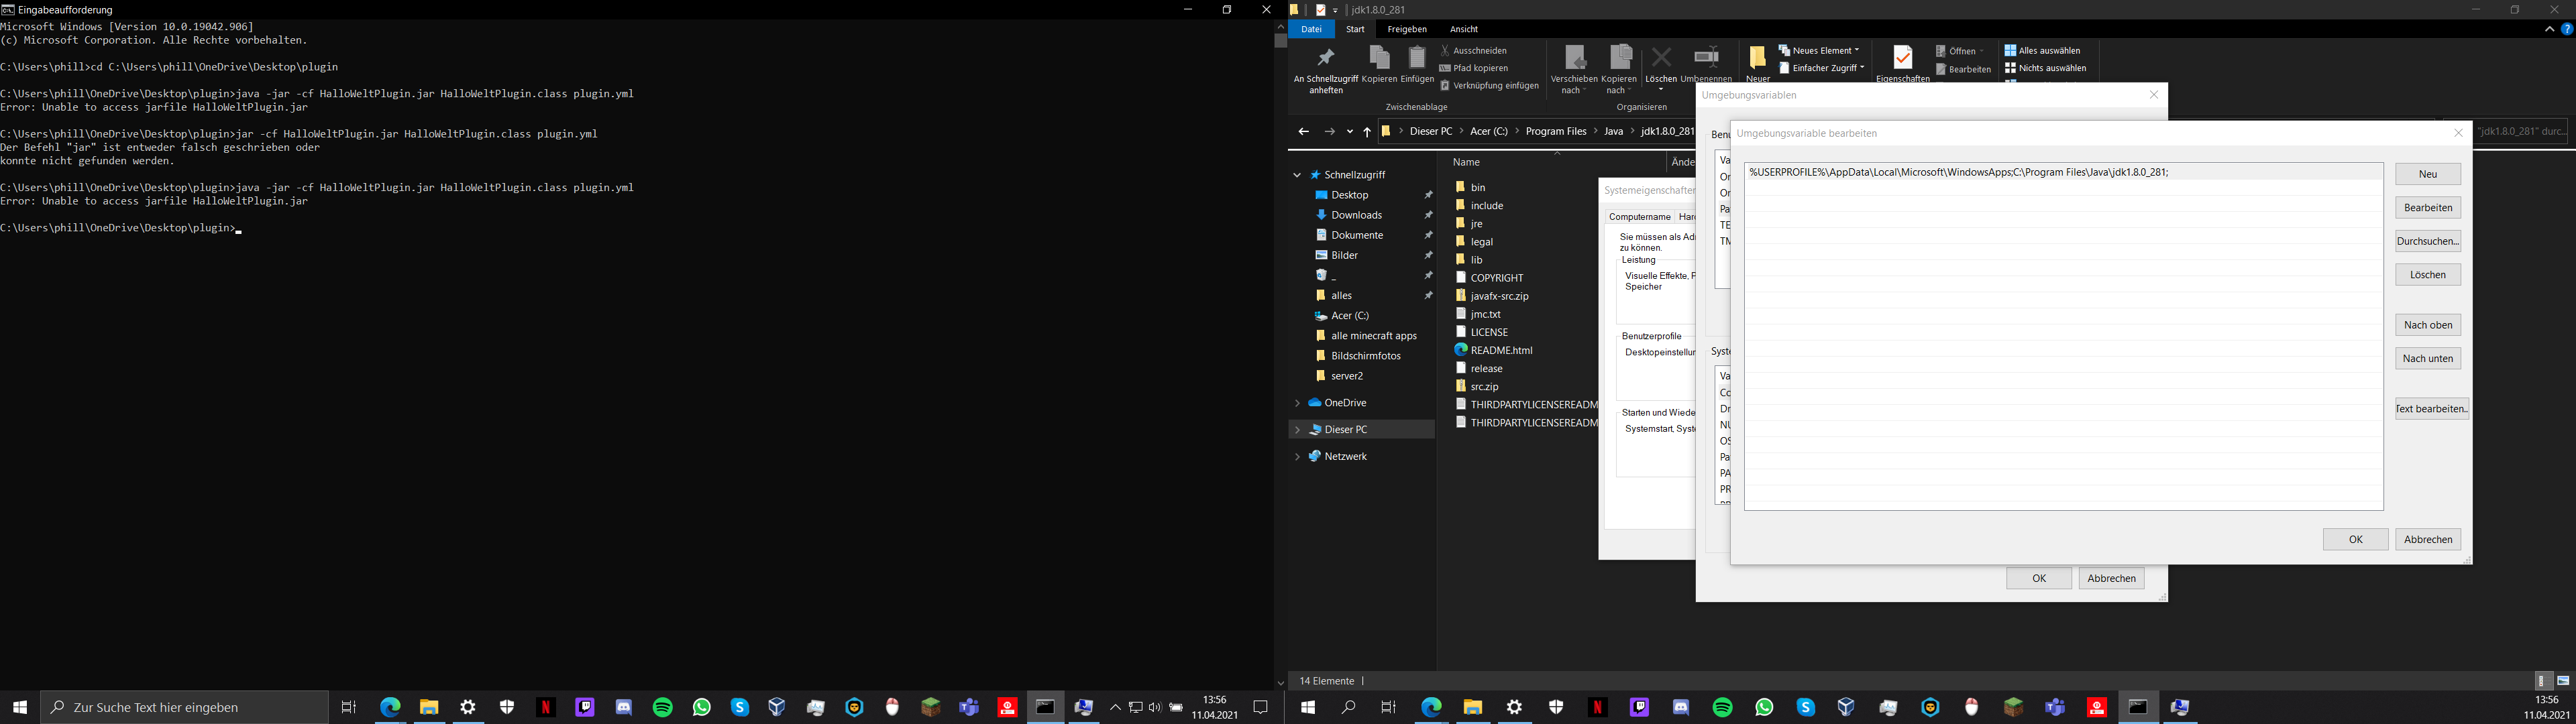Open recent locations dropdown arrow
The image size is (2576, 724).
[1349, 132]
